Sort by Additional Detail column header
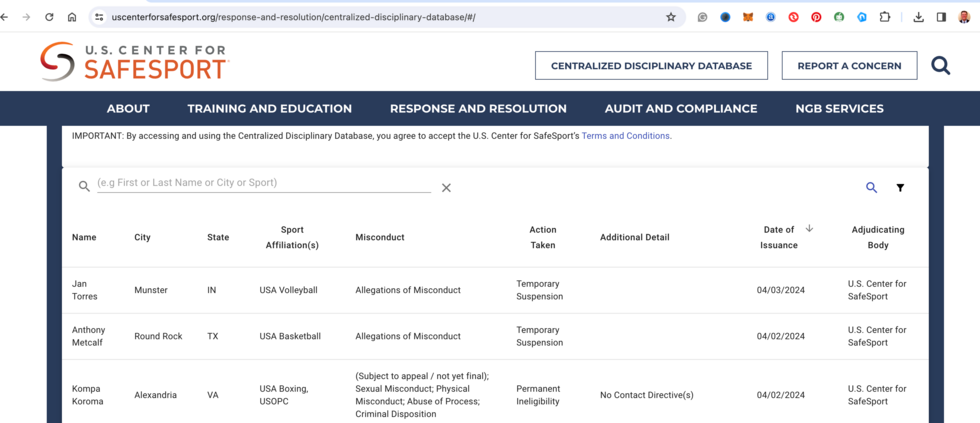The width and height of the screenshot is (980, 423). click(634, 237)
